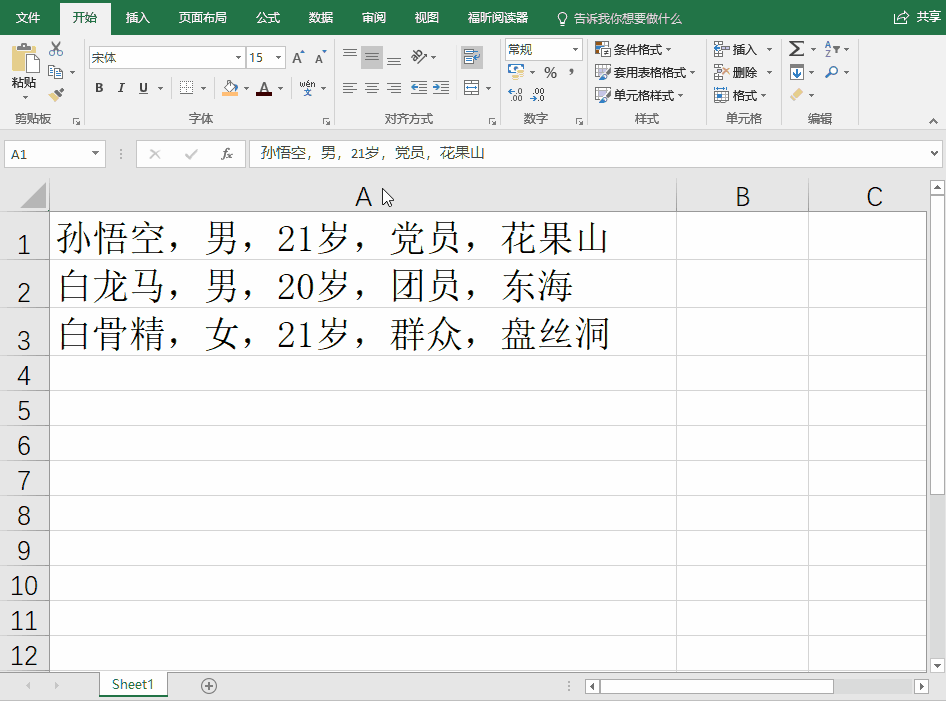Open the 常规 number format dropdown
The height and width of the screenshot is (701, 946).
click(573, 48)
